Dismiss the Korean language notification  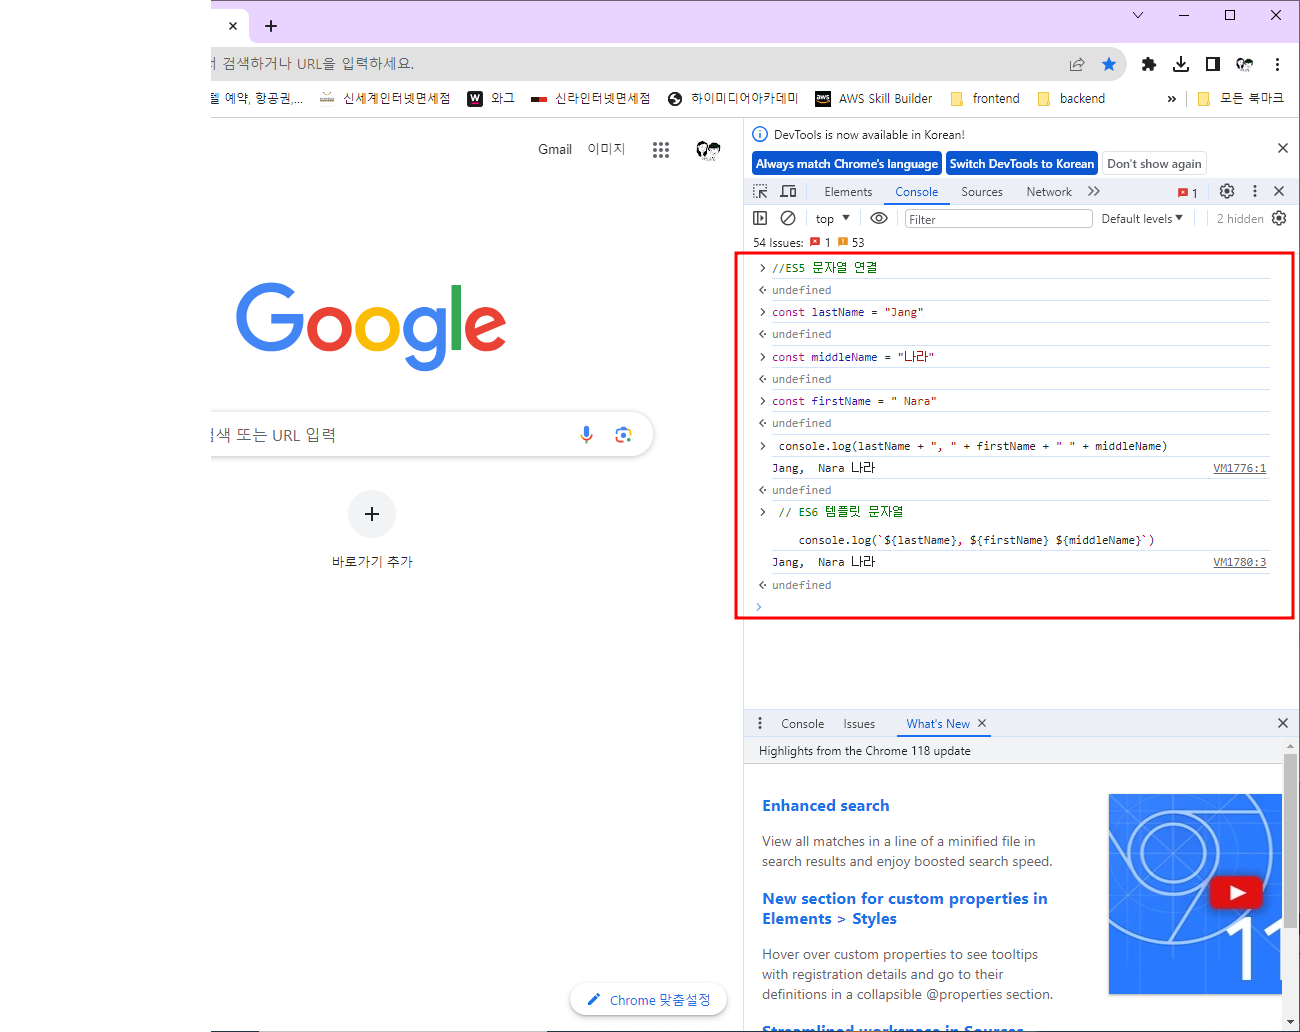point(1283,148)
